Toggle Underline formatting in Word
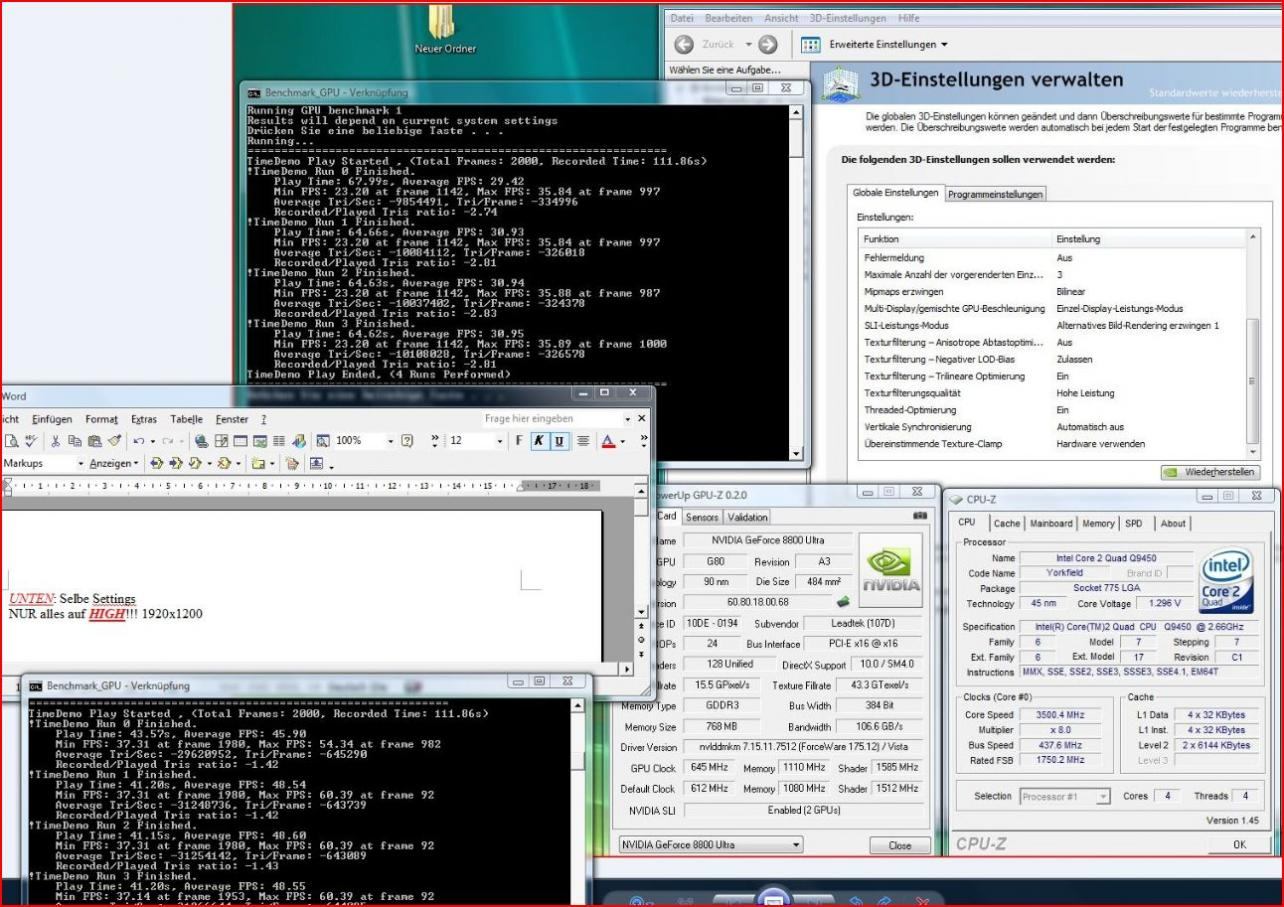The width and height of the screenshot is (1284, 907). click(559, 441)
